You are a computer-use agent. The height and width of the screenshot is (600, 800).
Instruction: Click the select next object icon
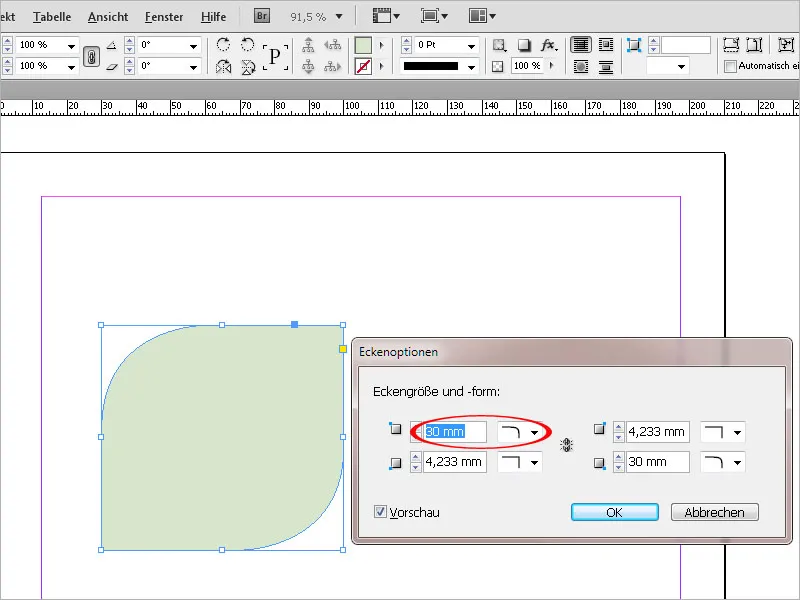[333, 66]
